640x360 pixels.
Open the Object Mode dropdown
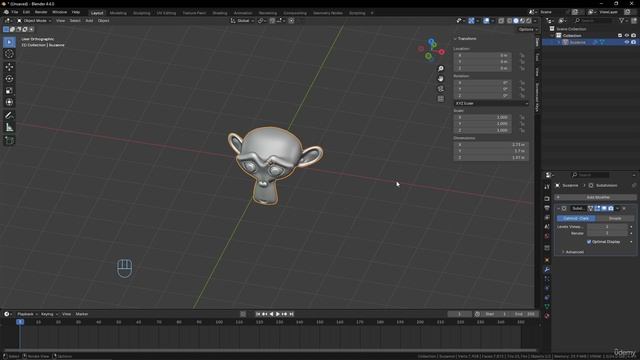(34, 20)
